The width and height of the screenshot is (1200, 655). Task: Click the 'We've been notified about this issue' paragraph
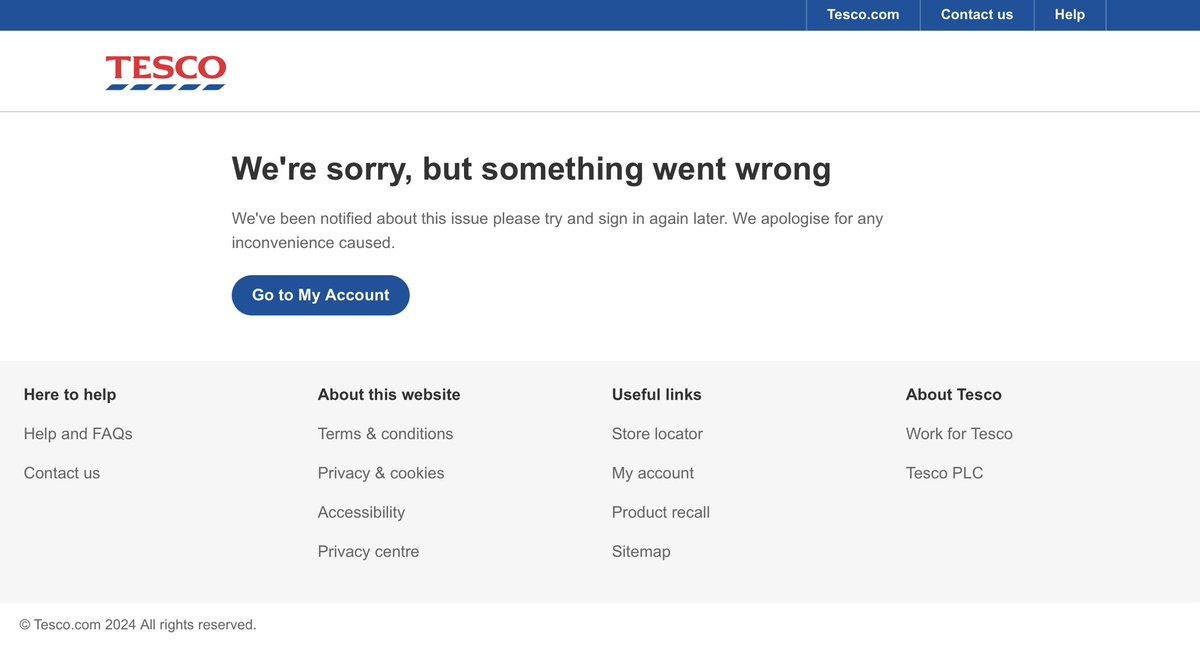tap(557, 230)
